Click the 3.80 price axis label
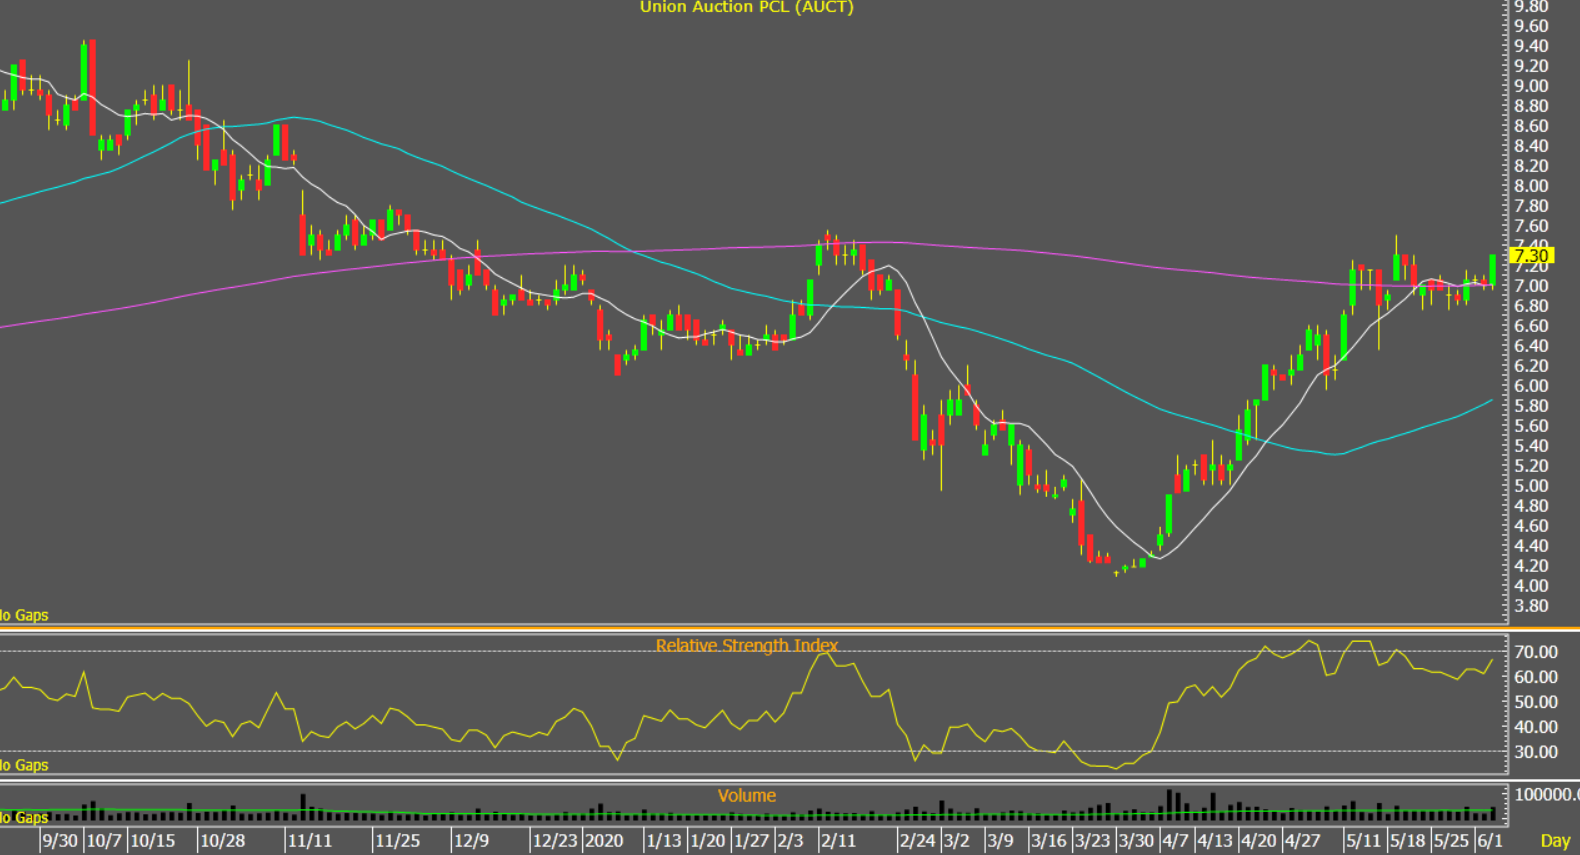Image resolution: width=1580 pixels, height=855 pixels. (1531, 606)
